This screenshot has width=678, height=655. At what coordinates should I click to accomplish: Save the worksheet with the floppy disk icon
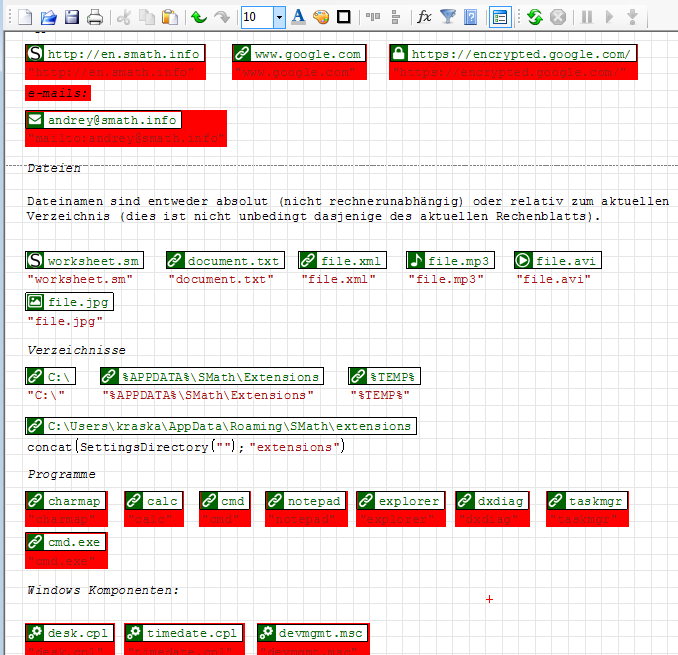pos(71,17)
